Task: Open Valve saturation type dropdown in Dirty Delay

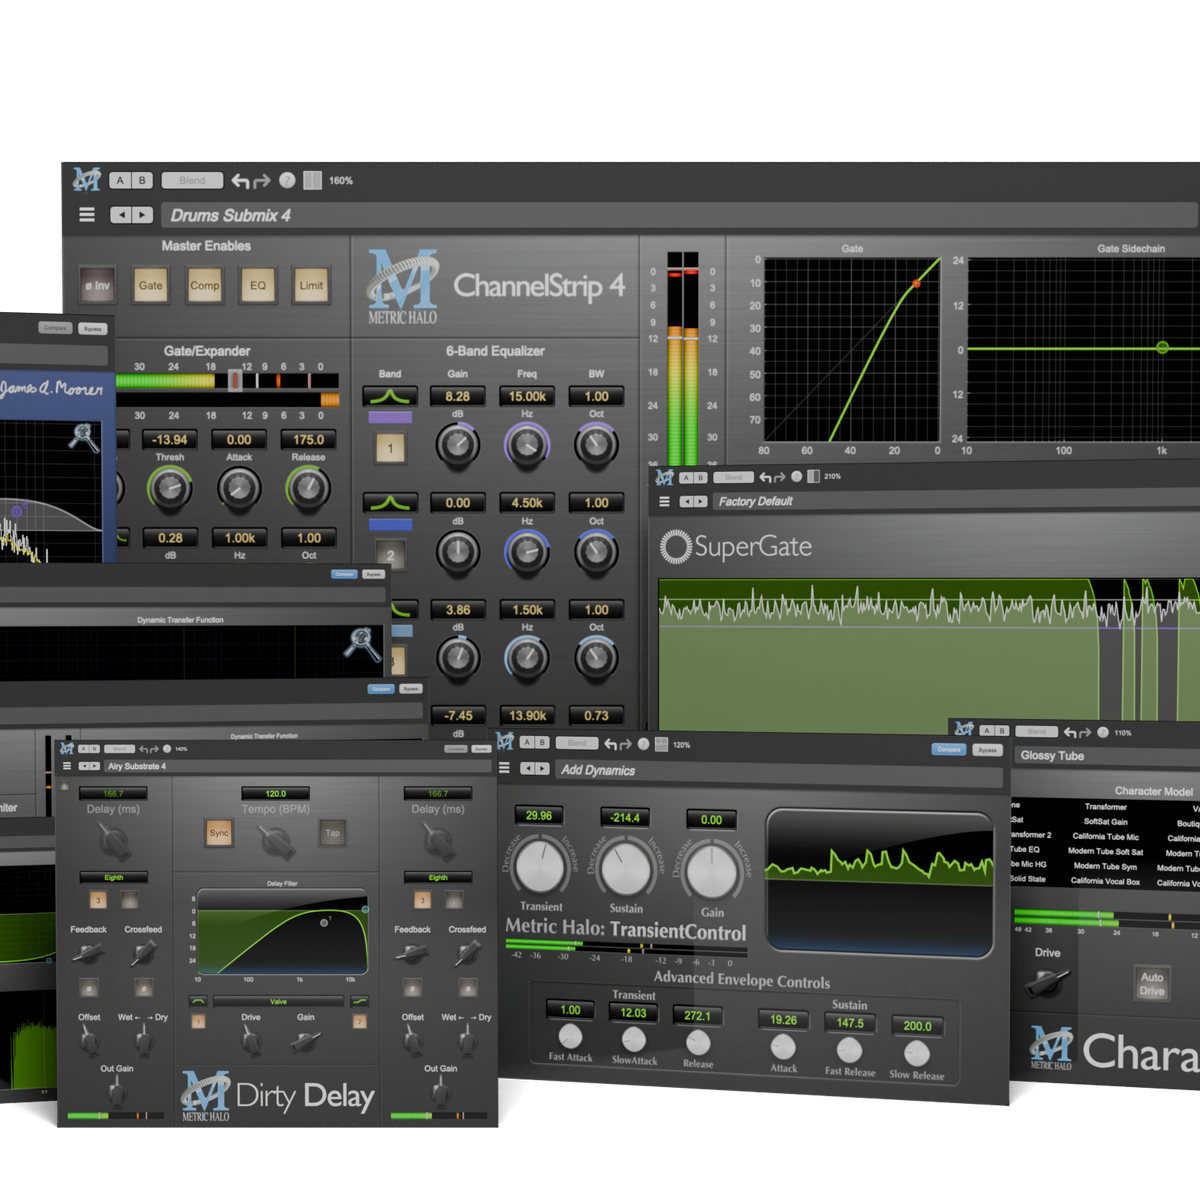Action: (x=278, y=1001)
